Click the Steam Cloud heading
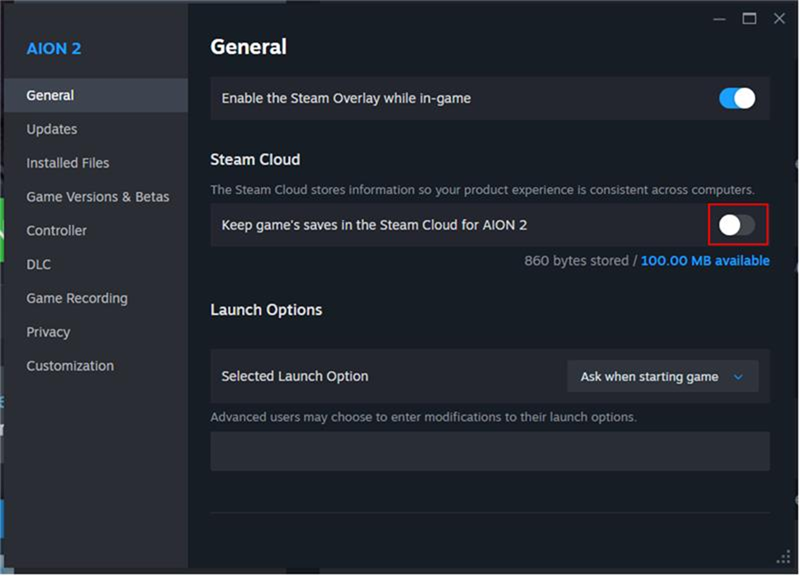This screenshot has width=800, height=576. click(255, 160)
